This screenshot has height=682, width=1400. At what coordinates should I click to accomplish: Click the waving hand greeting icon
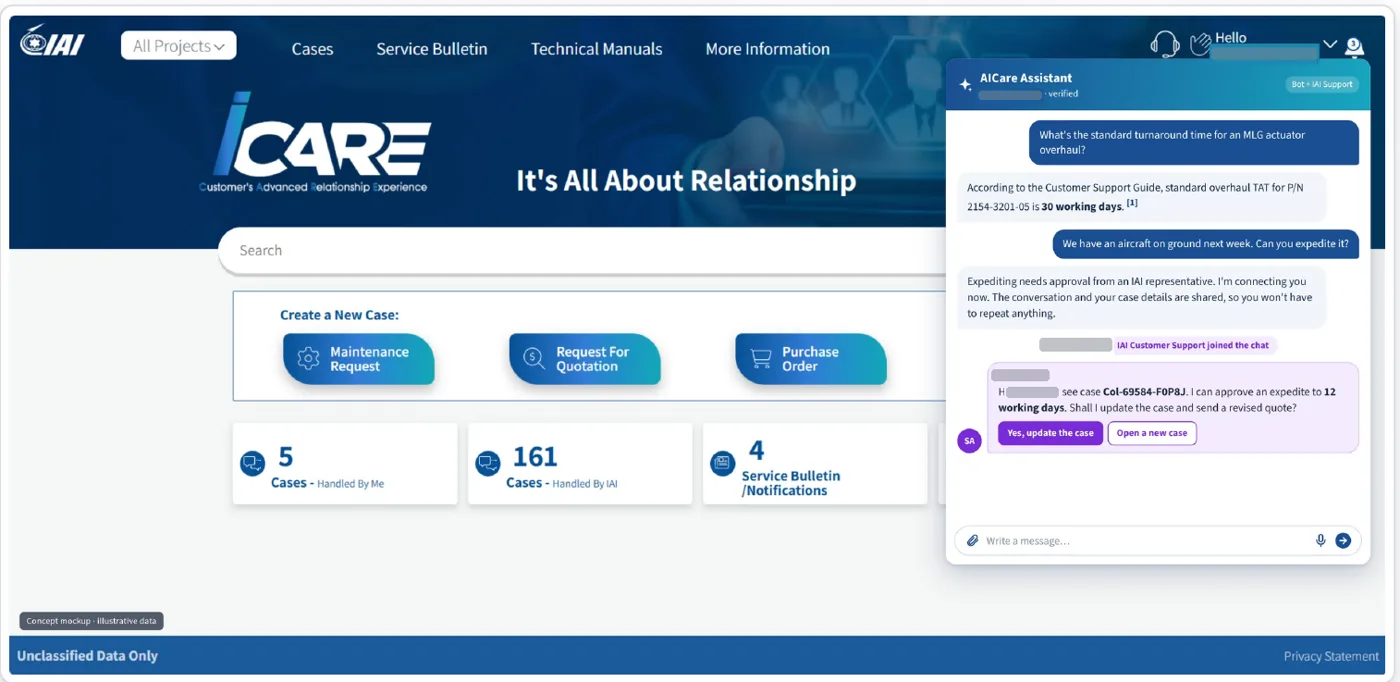(1200, 44)
